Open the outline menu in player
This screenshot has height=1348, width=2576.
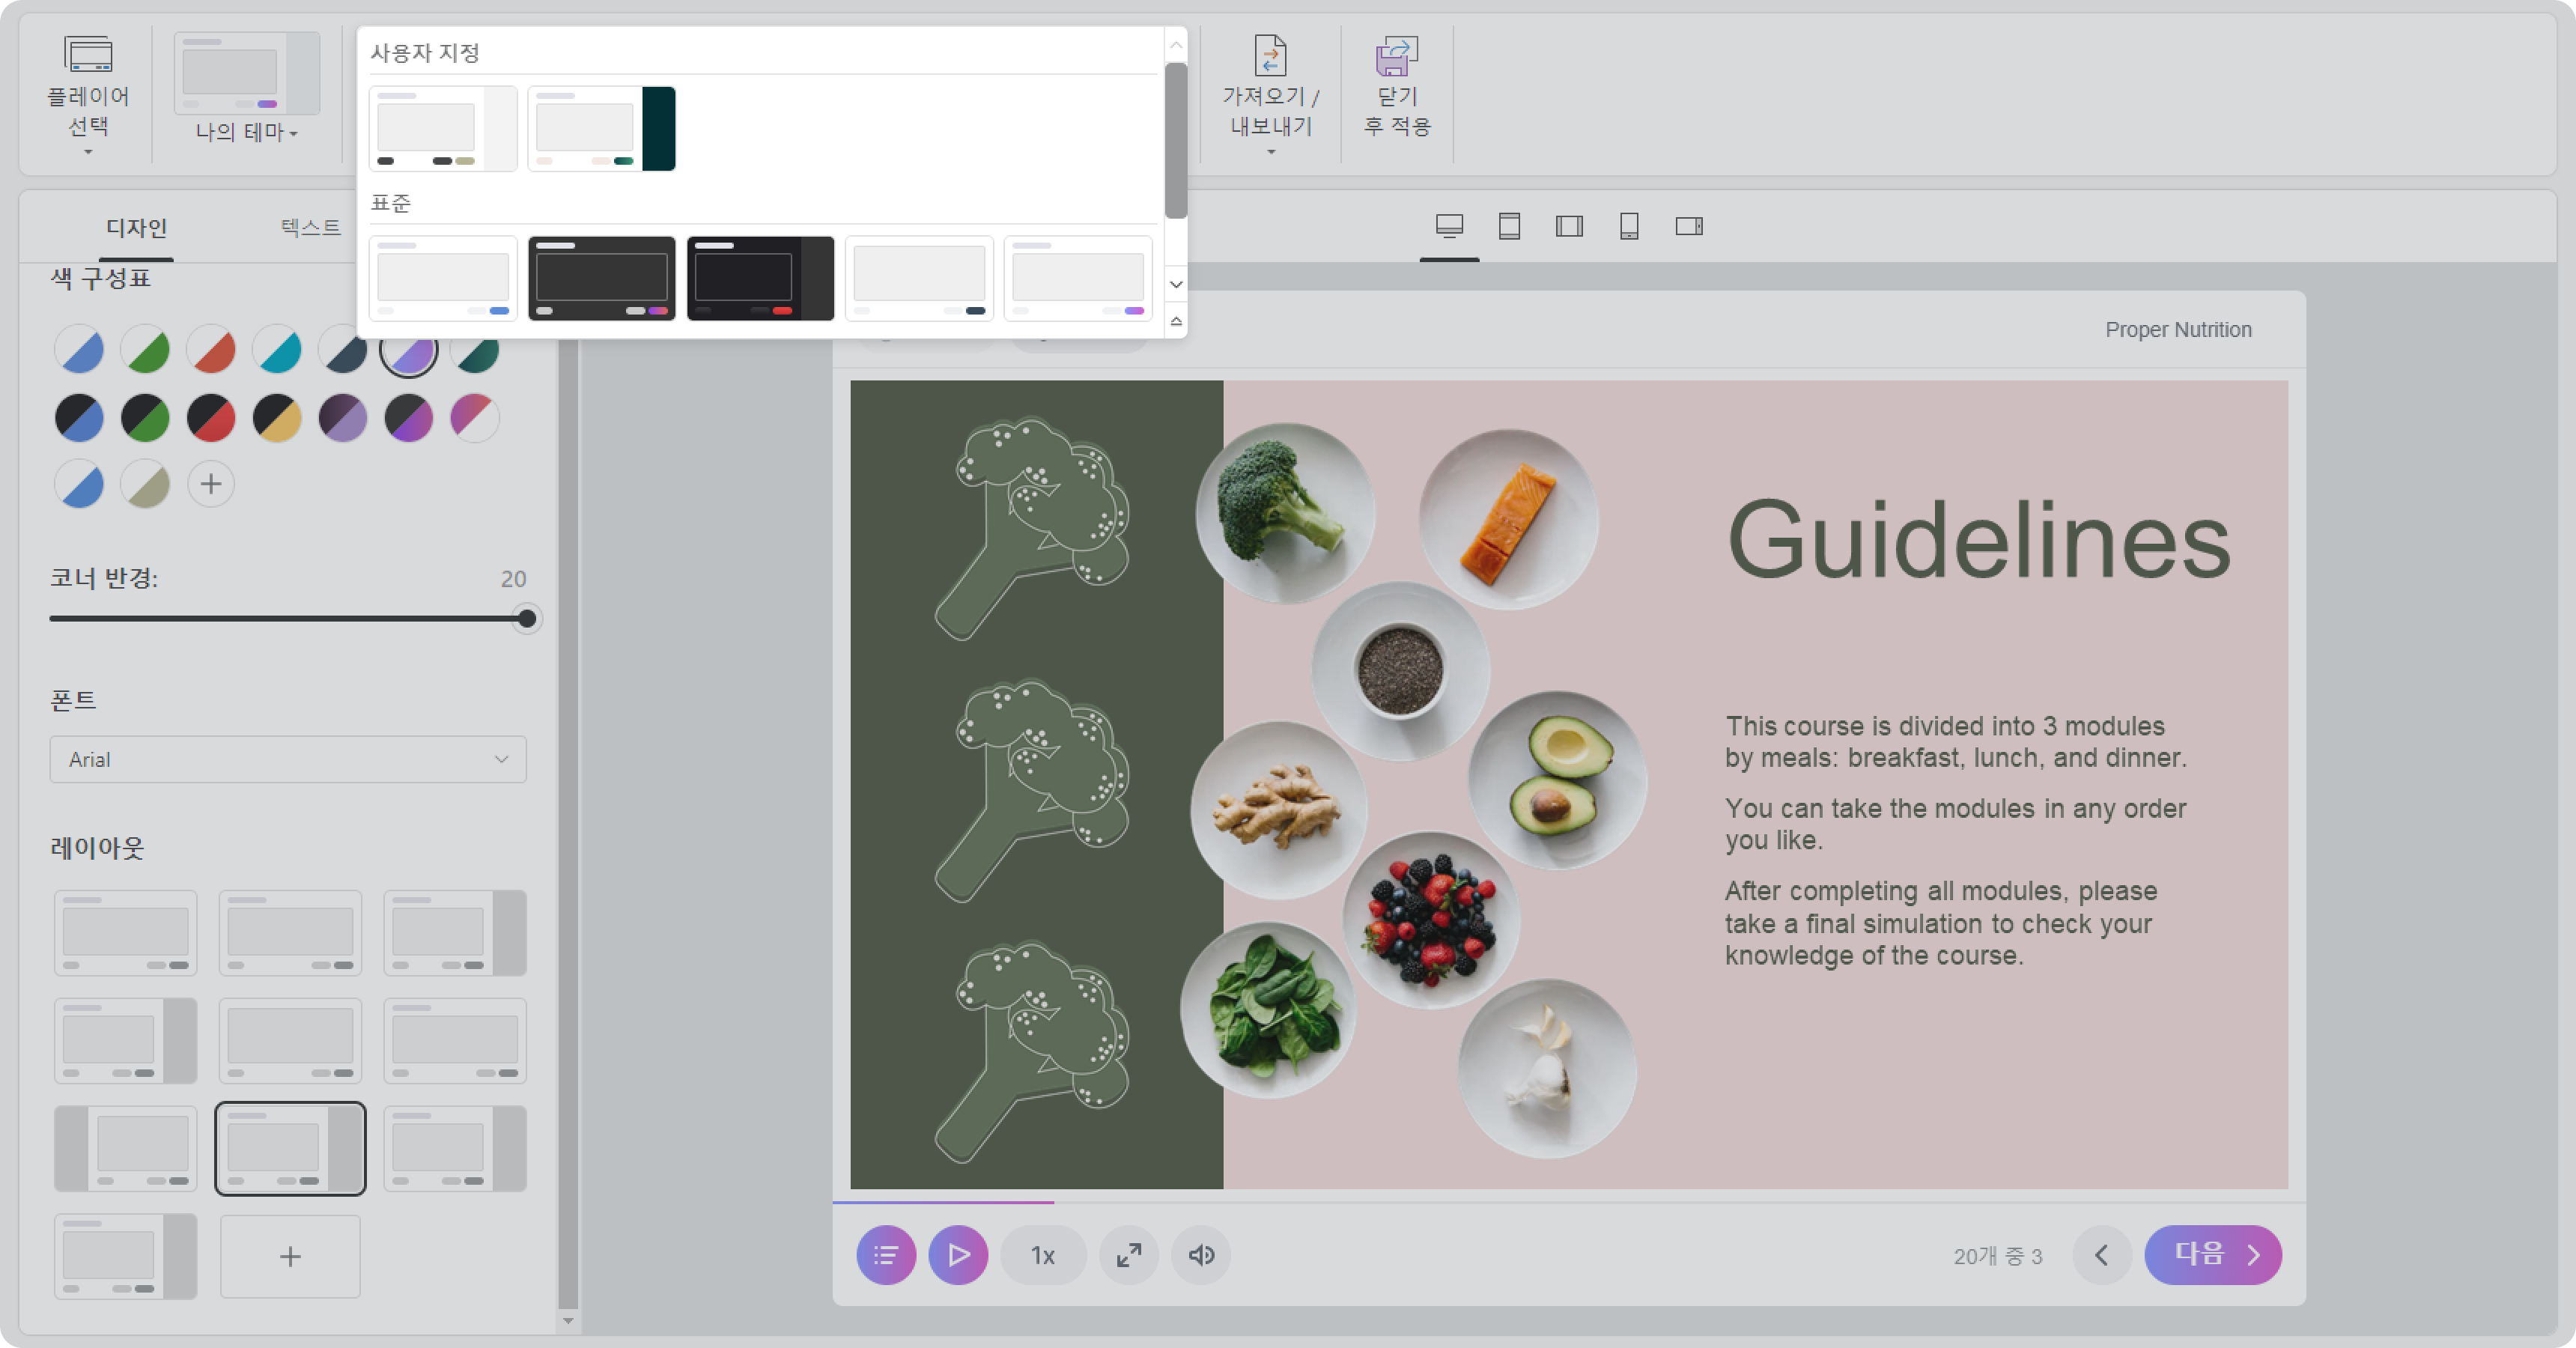885,1254
